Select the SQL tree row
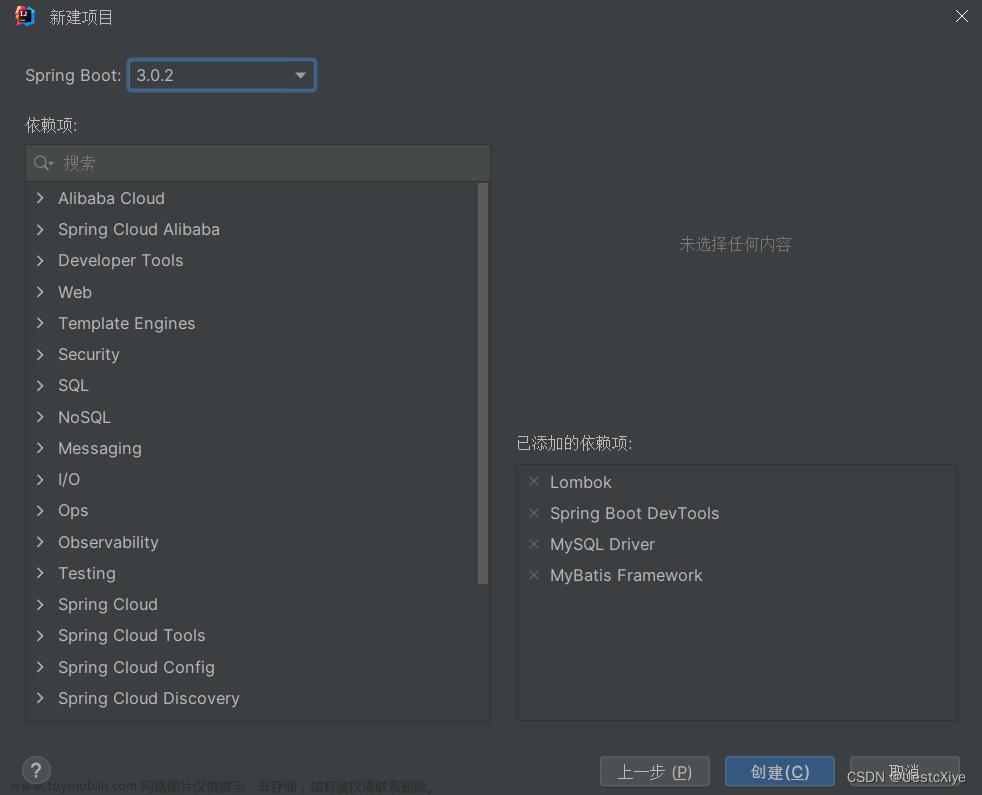 pyautogui.click(x=252, y=385)
